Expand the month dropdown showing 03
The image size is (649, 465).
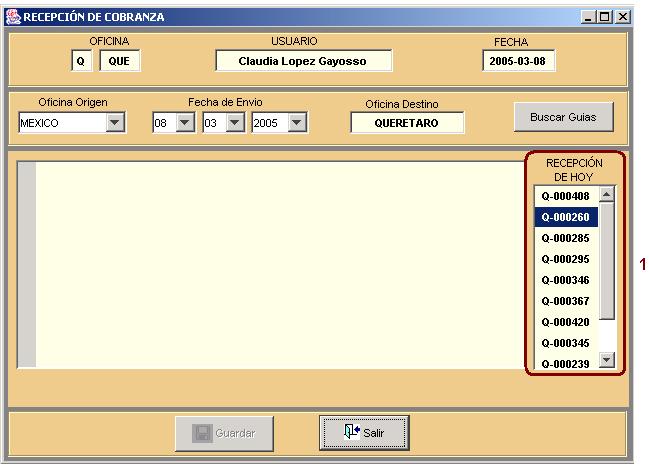(235, 122)
